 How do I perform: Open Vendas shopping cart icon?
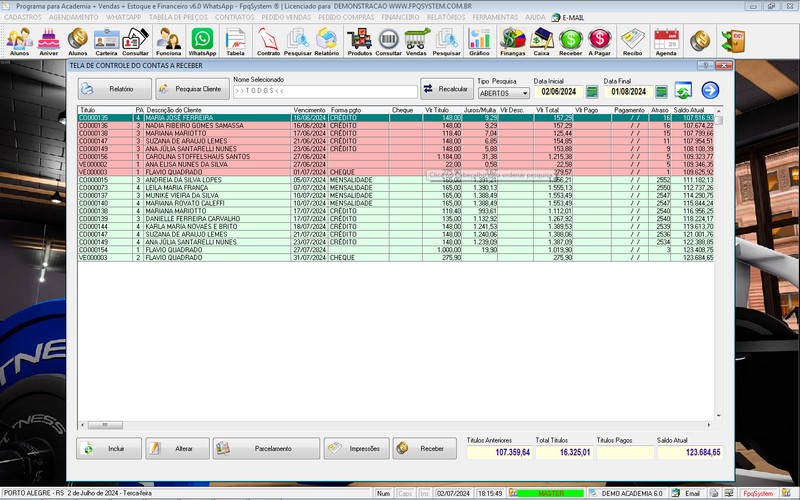tap(416, 41)
